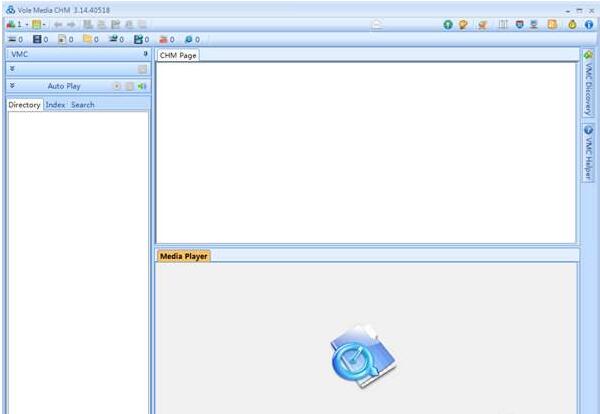
Task: Click the orange book icon in top toolbar
Action: pos(553,24)
